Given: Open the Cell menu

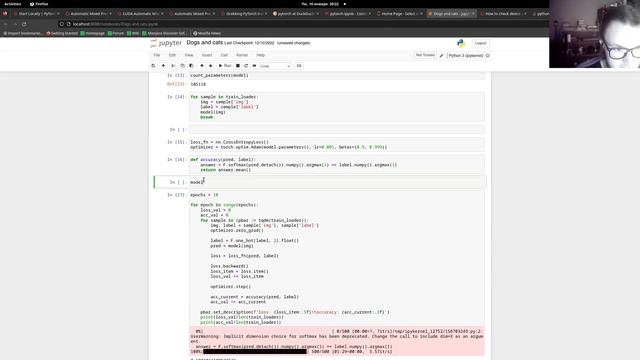Looking at the screenshot, I should tap(224, 55).
